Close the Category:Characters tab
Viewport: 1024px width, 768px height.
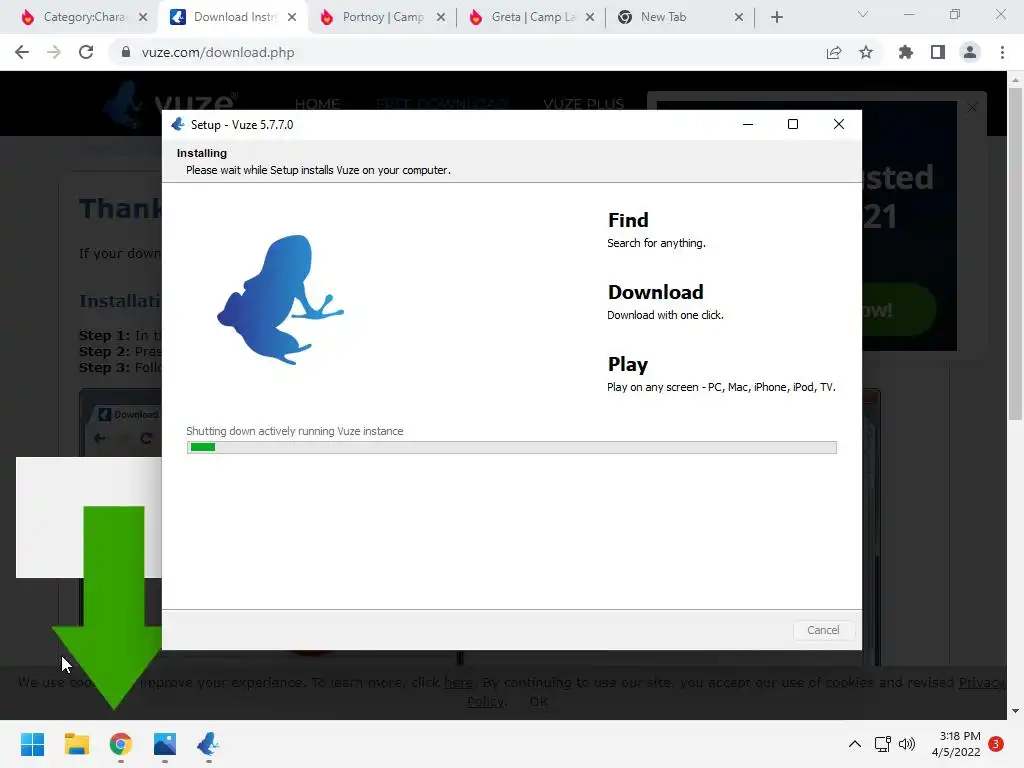143,17
